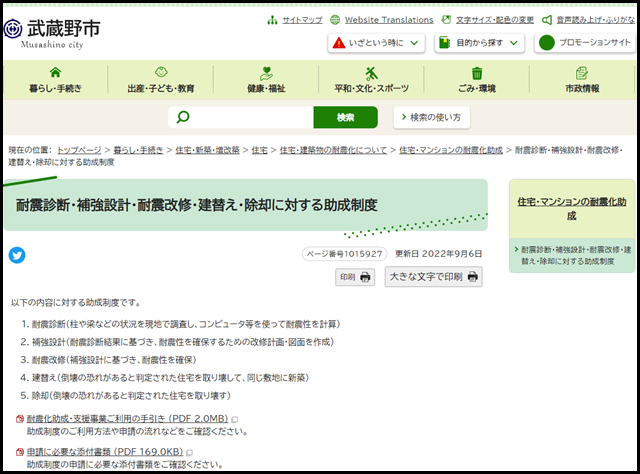Open 検索の使い方 help link

(432, 117)
